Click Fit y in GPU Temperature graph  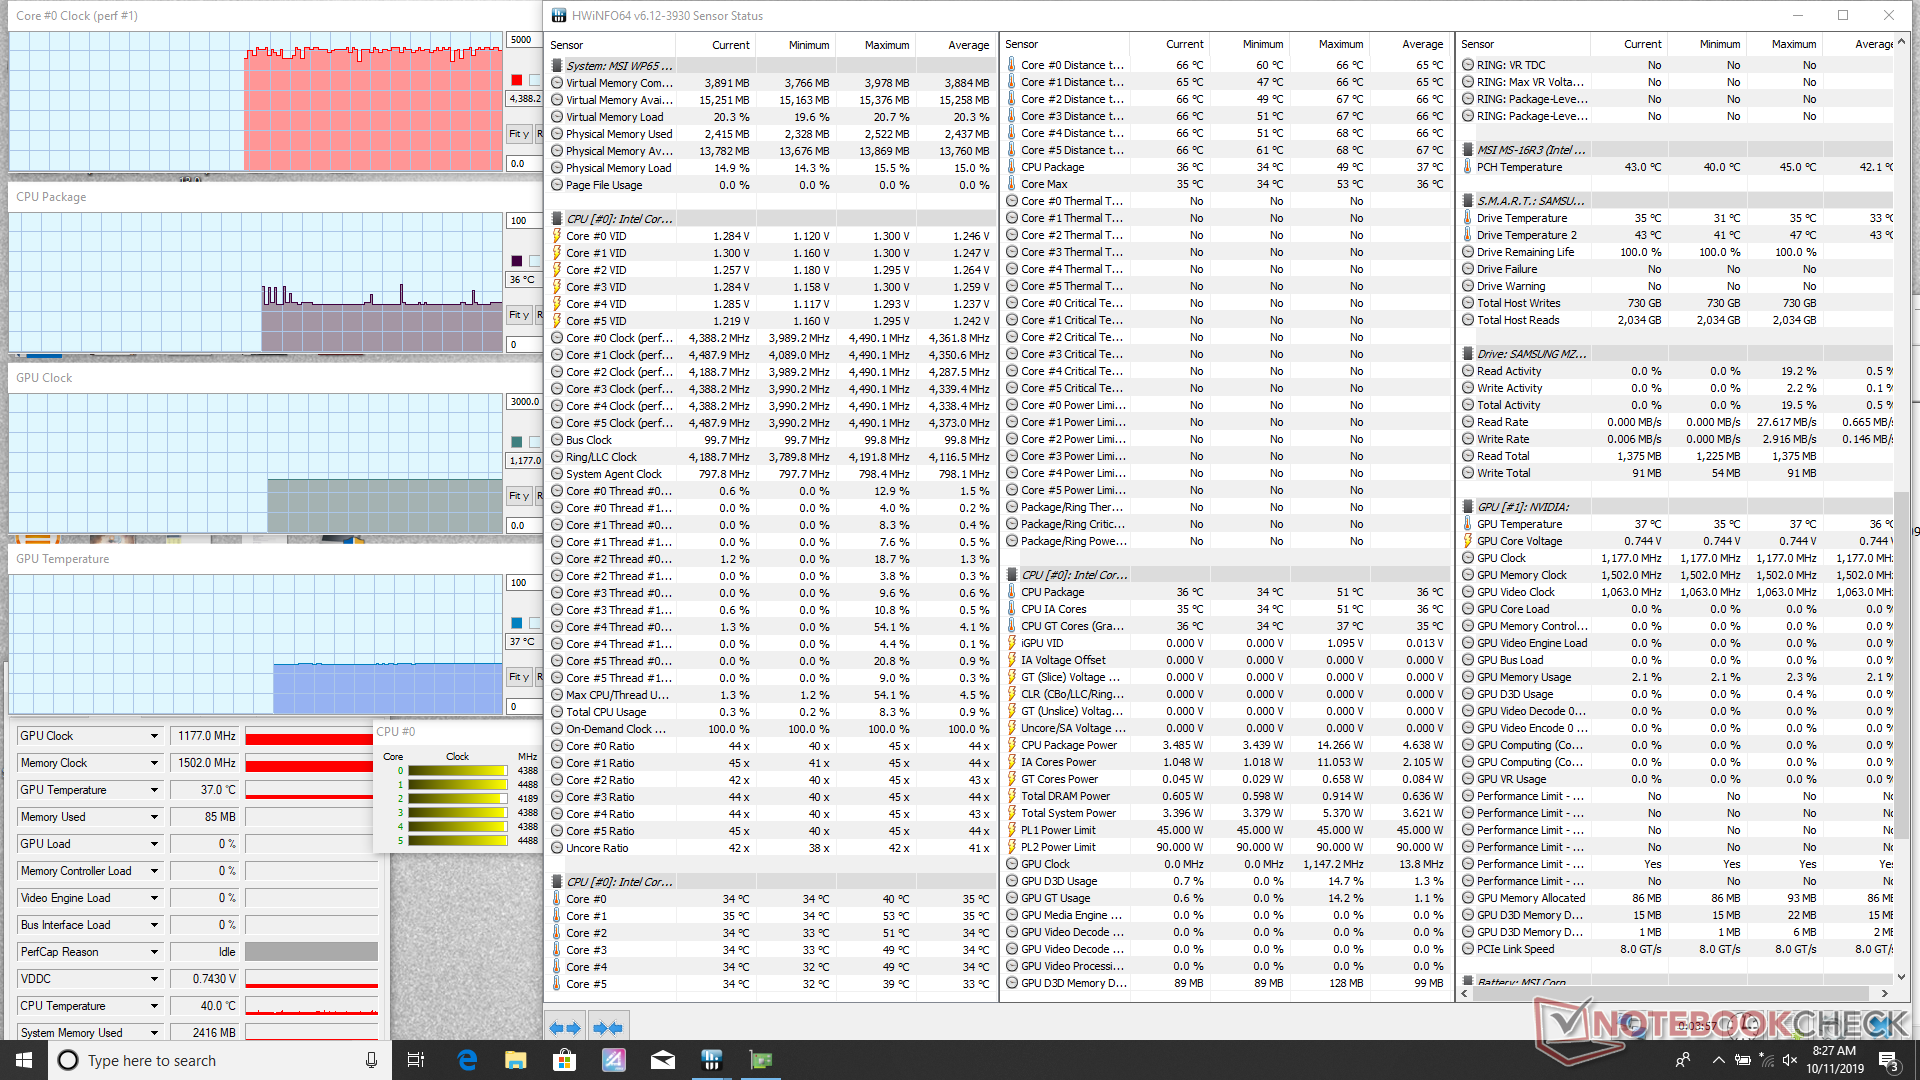[x=519, y=677]
